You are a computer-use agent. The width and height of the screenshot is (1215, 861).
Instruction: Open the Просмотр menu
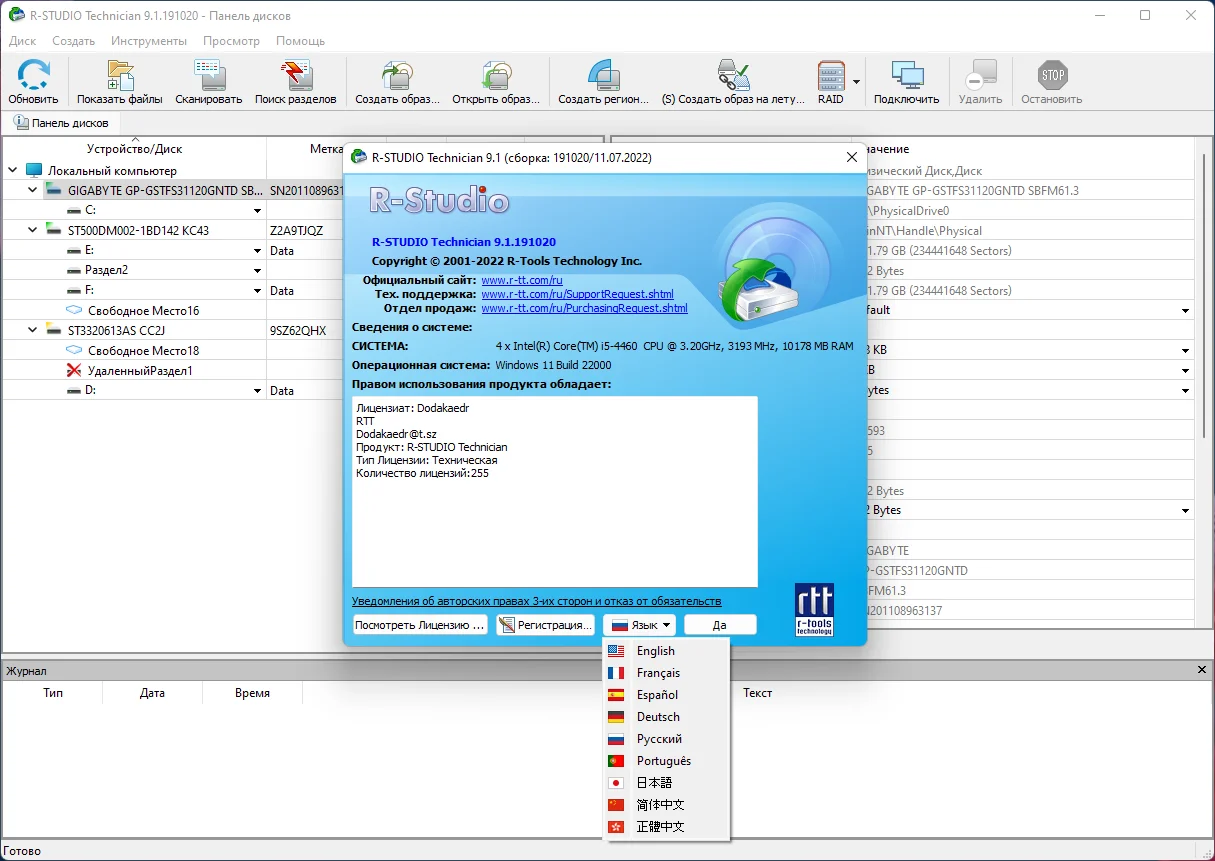(x=231, y=41)
